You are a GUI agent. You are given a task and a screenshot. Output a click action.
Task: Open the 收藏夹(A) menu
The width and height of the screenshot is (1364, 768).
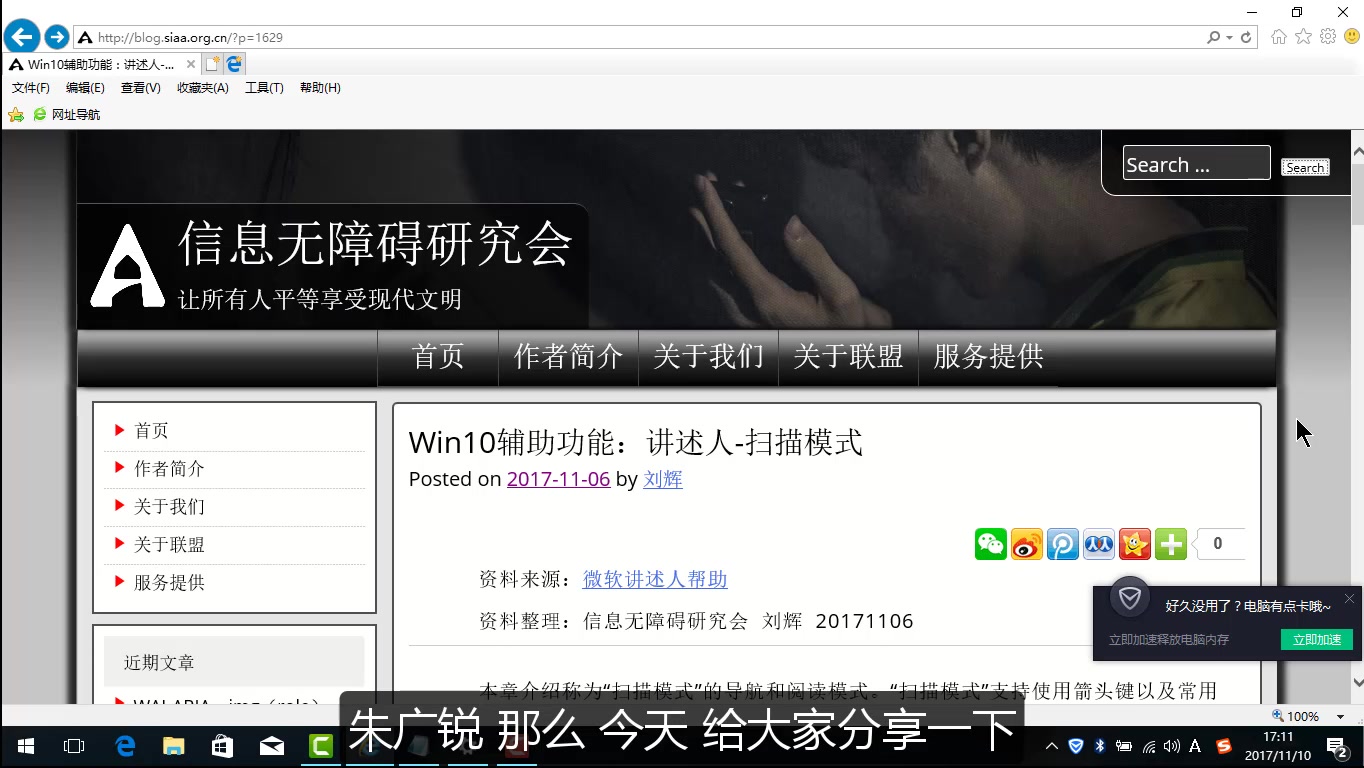203,88
